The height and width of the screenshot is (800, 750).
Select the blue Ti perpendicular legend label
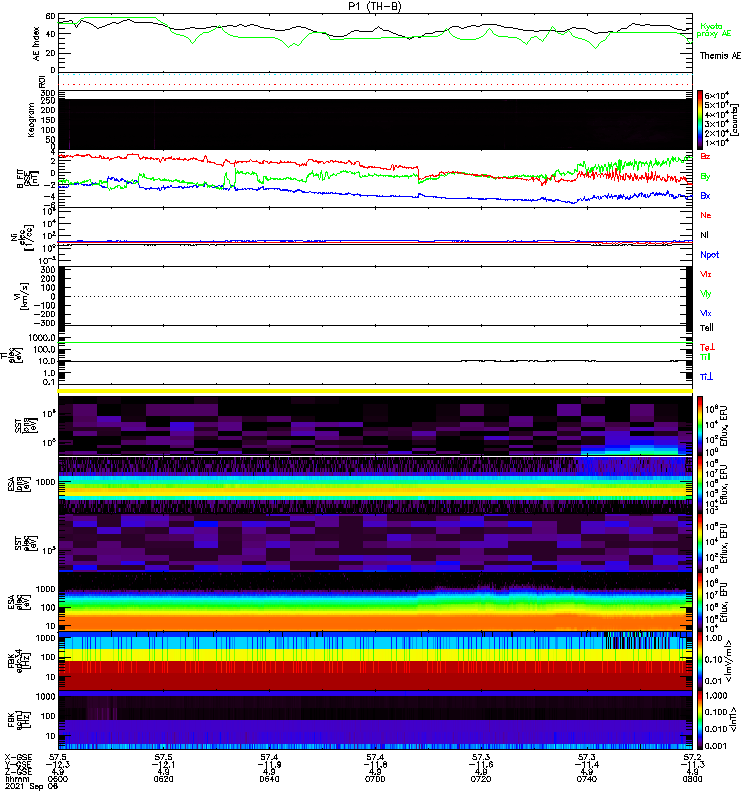[706, 377]
